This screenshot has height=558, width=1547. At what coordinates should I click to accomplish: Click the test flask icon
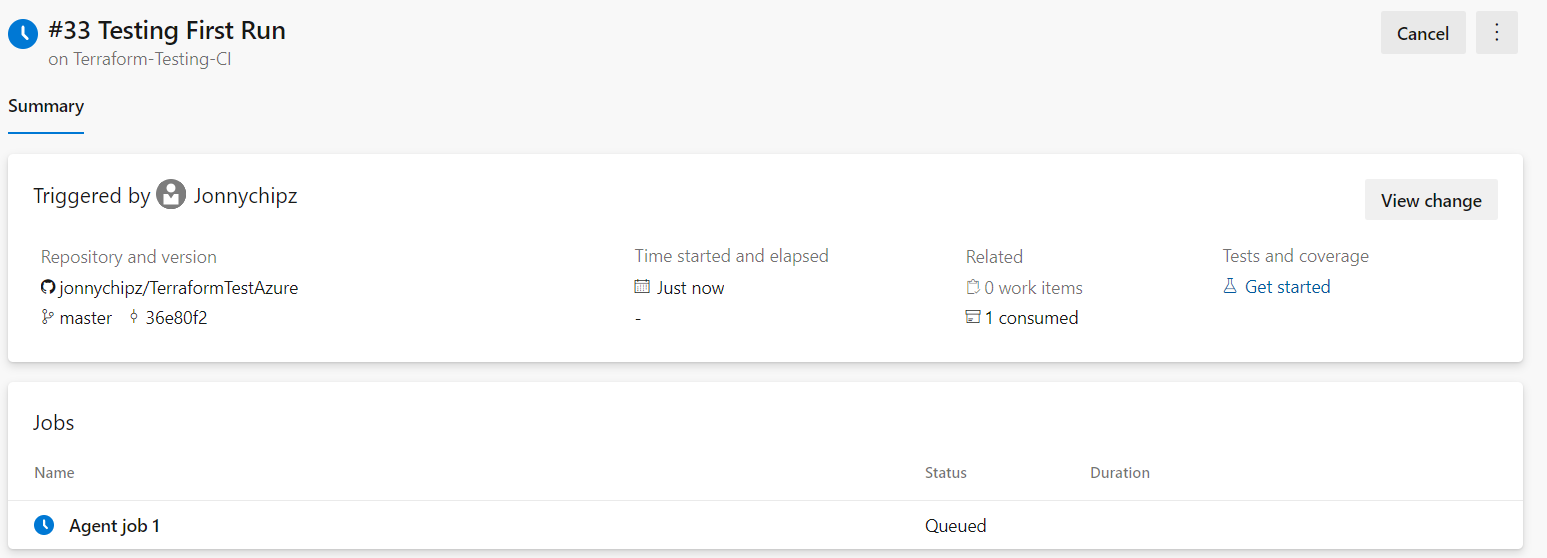1230,287
